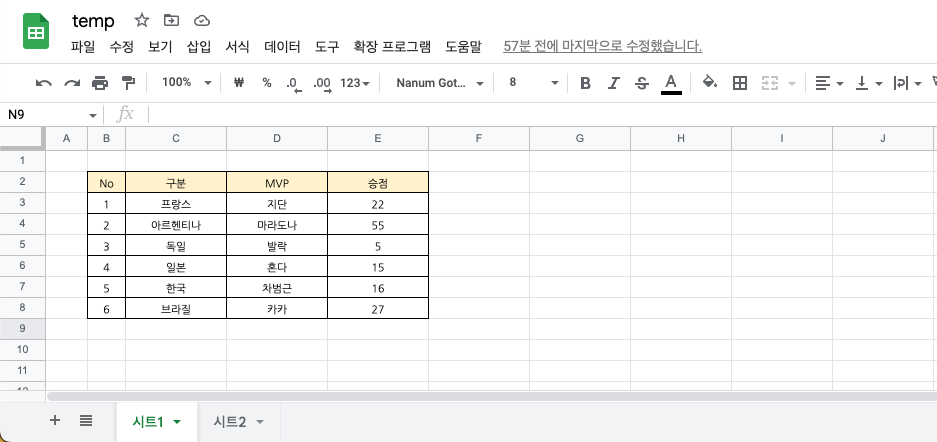Open fill color picker
Viewport: 937px width, 442px height.
(709, 82)
